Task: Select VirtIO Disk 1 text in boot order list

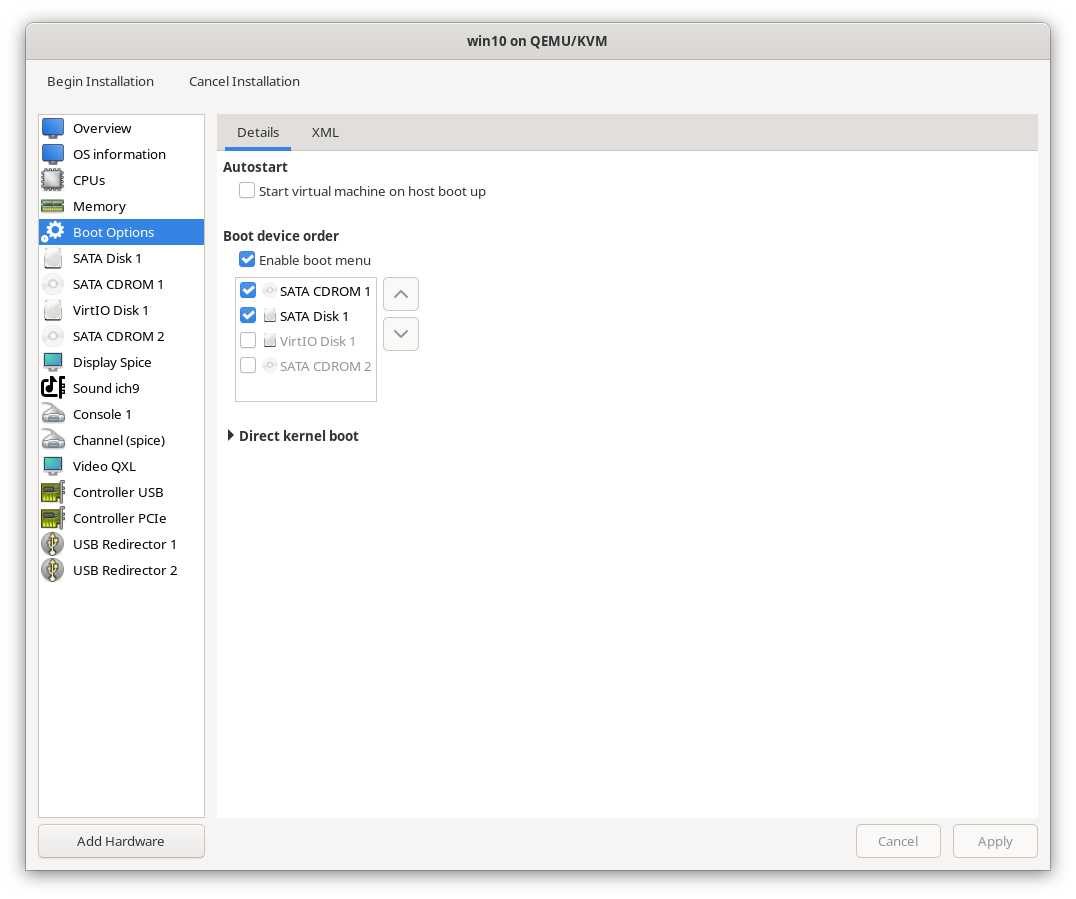Action: pos(318,342)
